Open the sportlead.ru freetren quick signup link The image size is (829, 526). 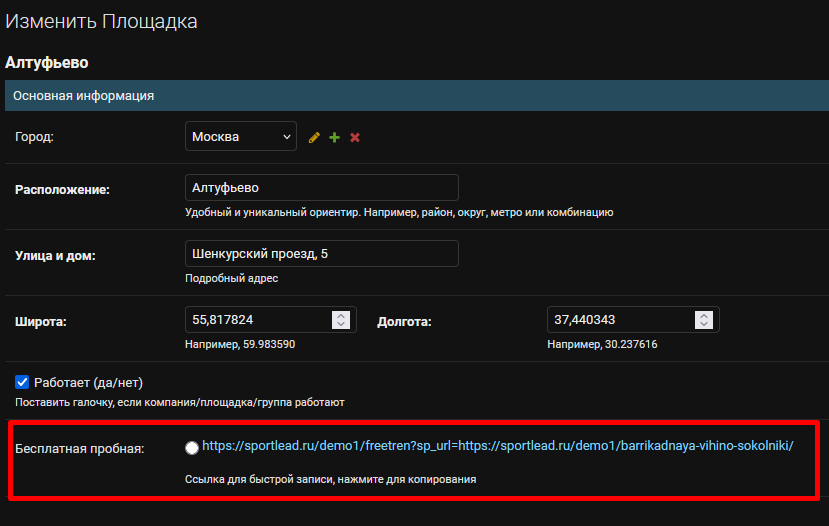498,446
